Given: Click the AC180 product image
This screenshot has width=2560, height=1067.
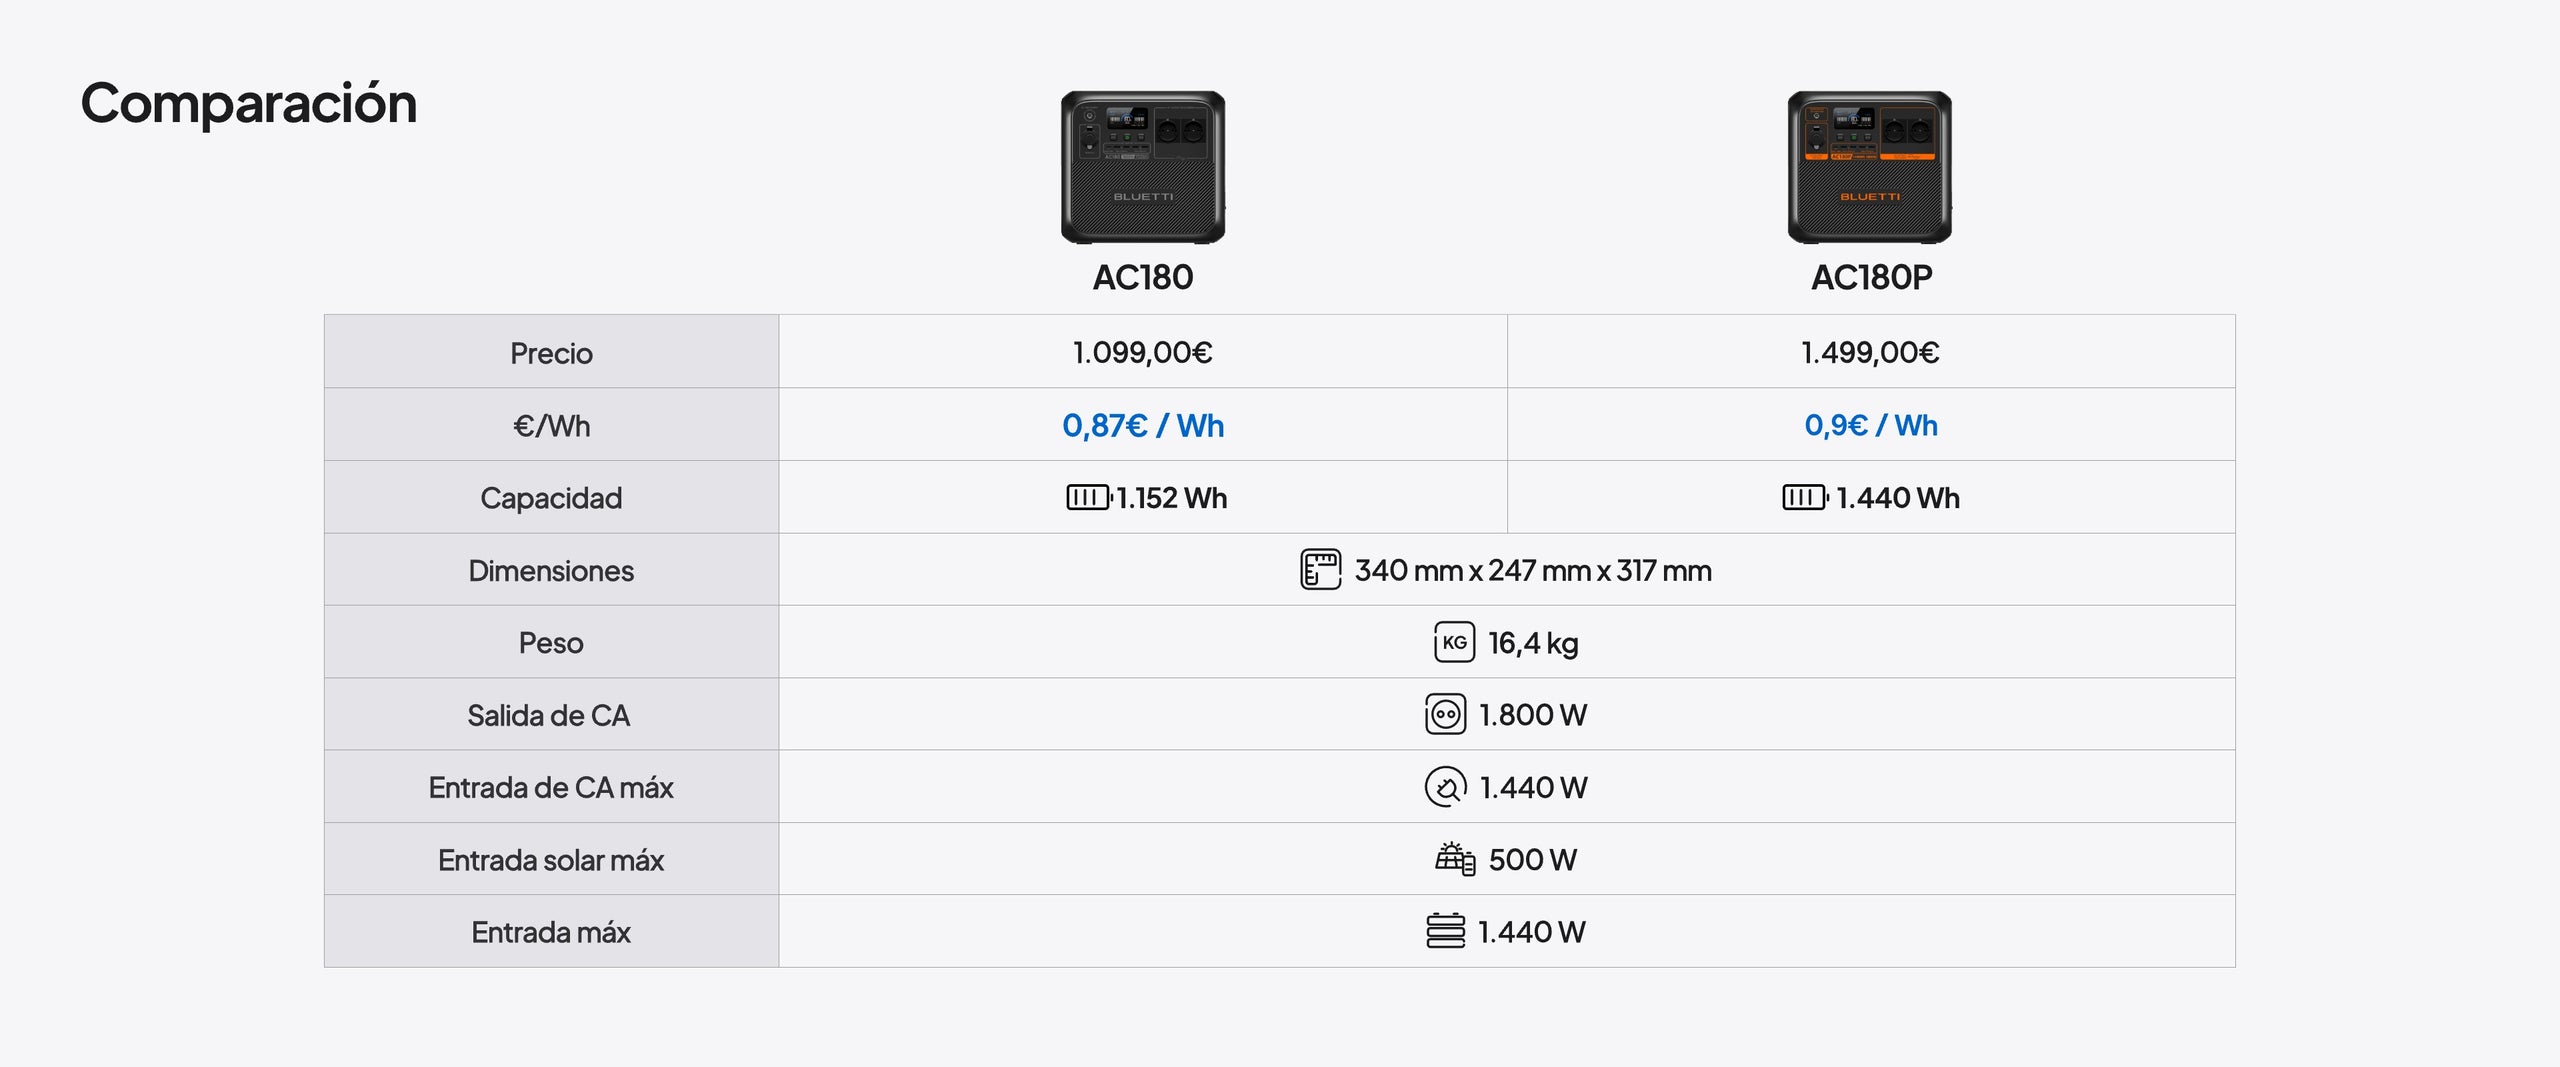Looking at the screenshot, I should [x=1143, y=167].
